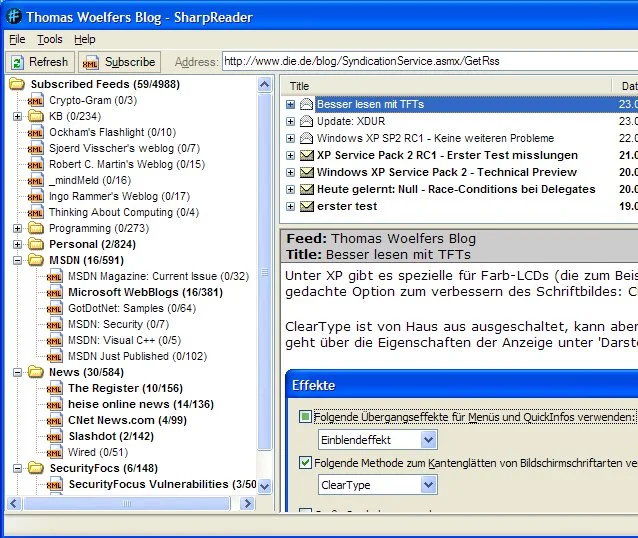Click the Address URL field

pyautogui.click(x=430, y=61)
